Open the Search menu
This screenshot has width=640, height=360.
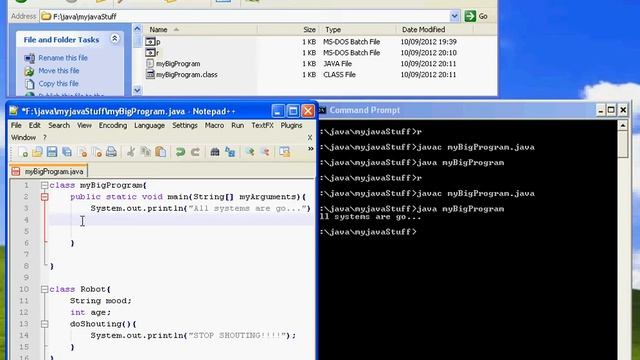point(59,125)
